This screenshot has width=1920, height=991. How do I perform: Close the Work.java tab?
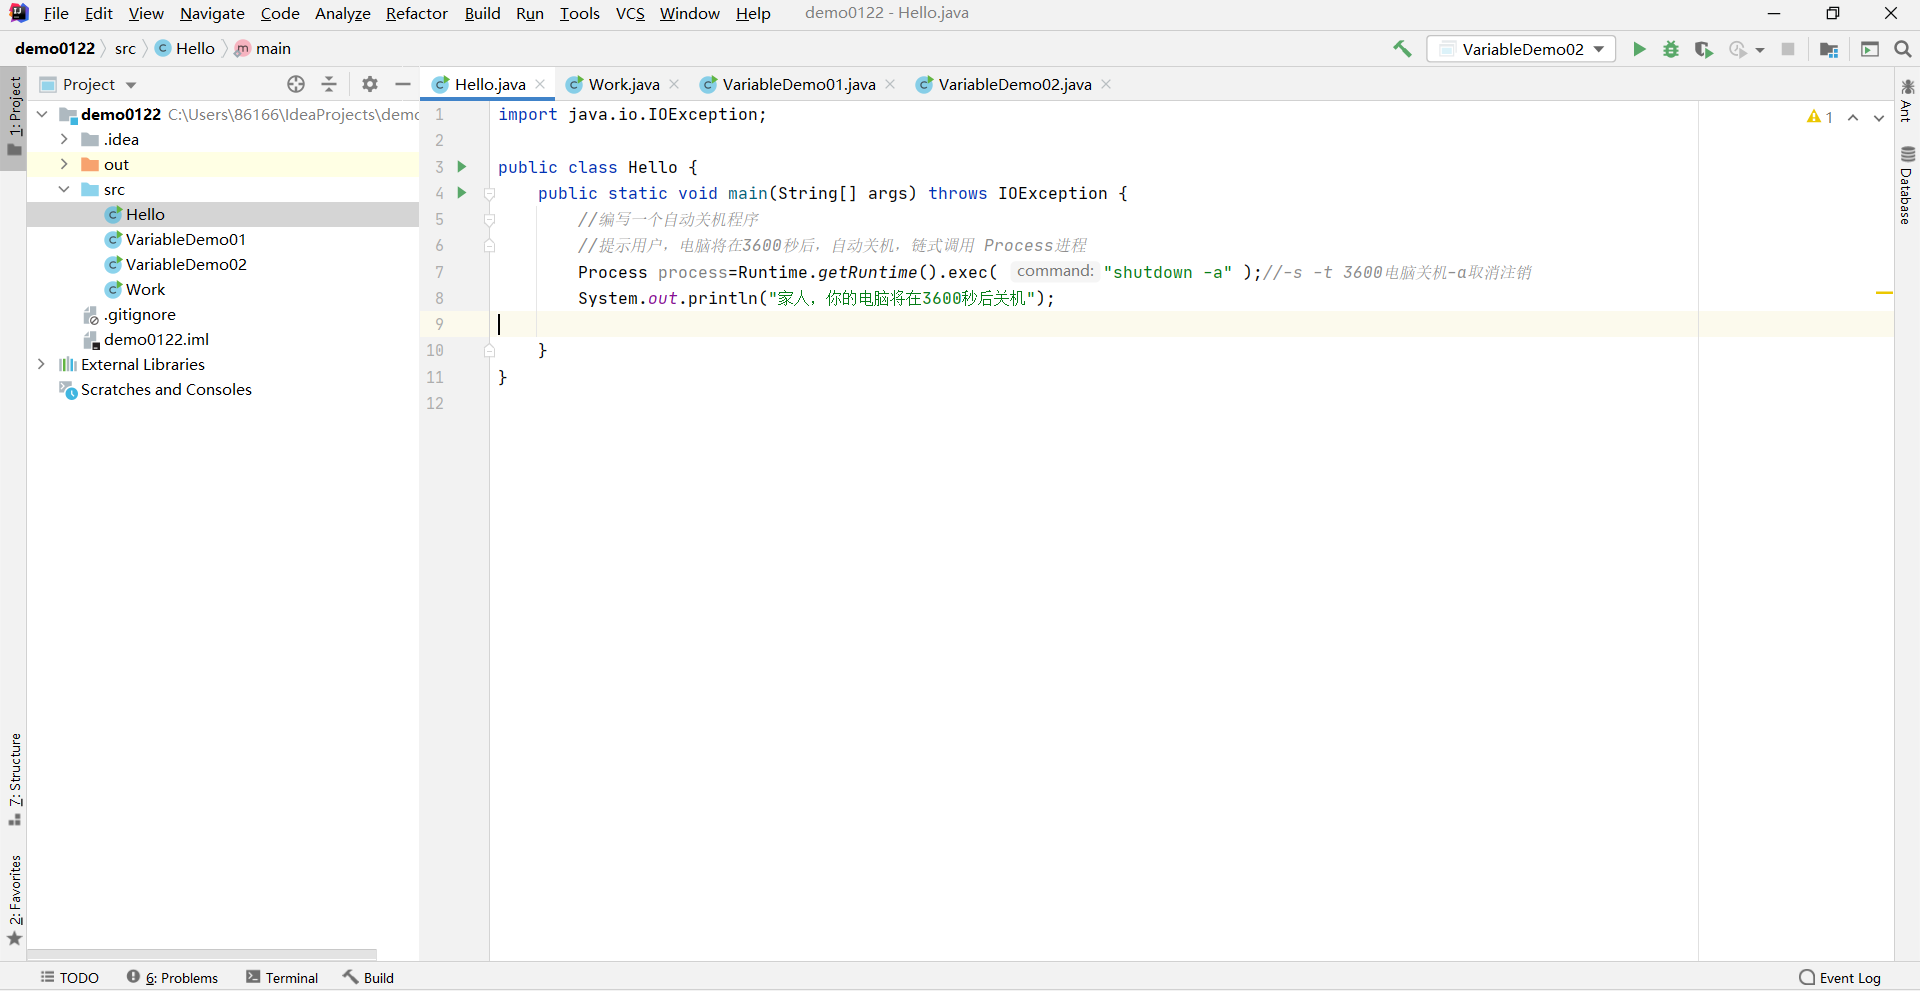[674, 84]
